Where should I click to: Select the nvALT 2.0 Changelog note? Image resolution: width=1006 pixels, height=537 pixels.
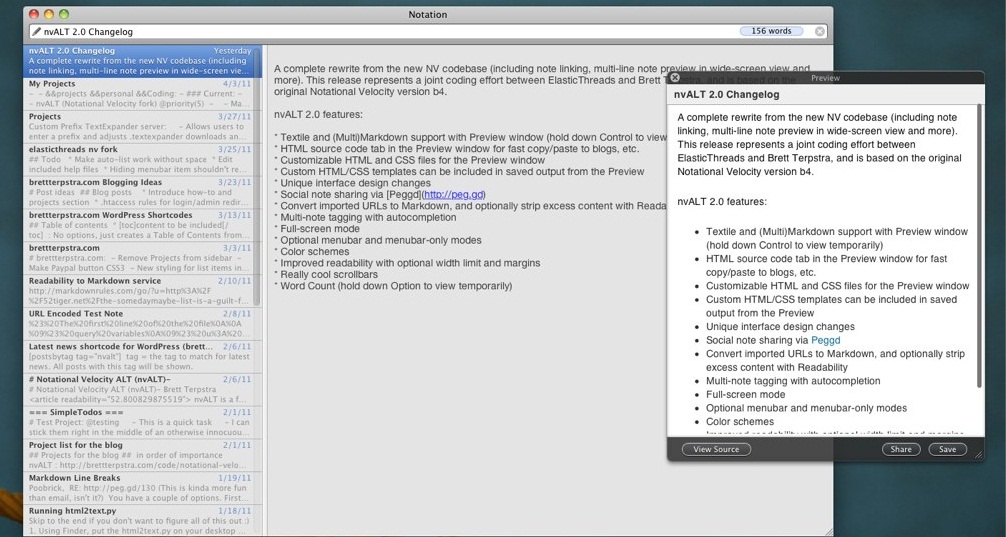141,61
